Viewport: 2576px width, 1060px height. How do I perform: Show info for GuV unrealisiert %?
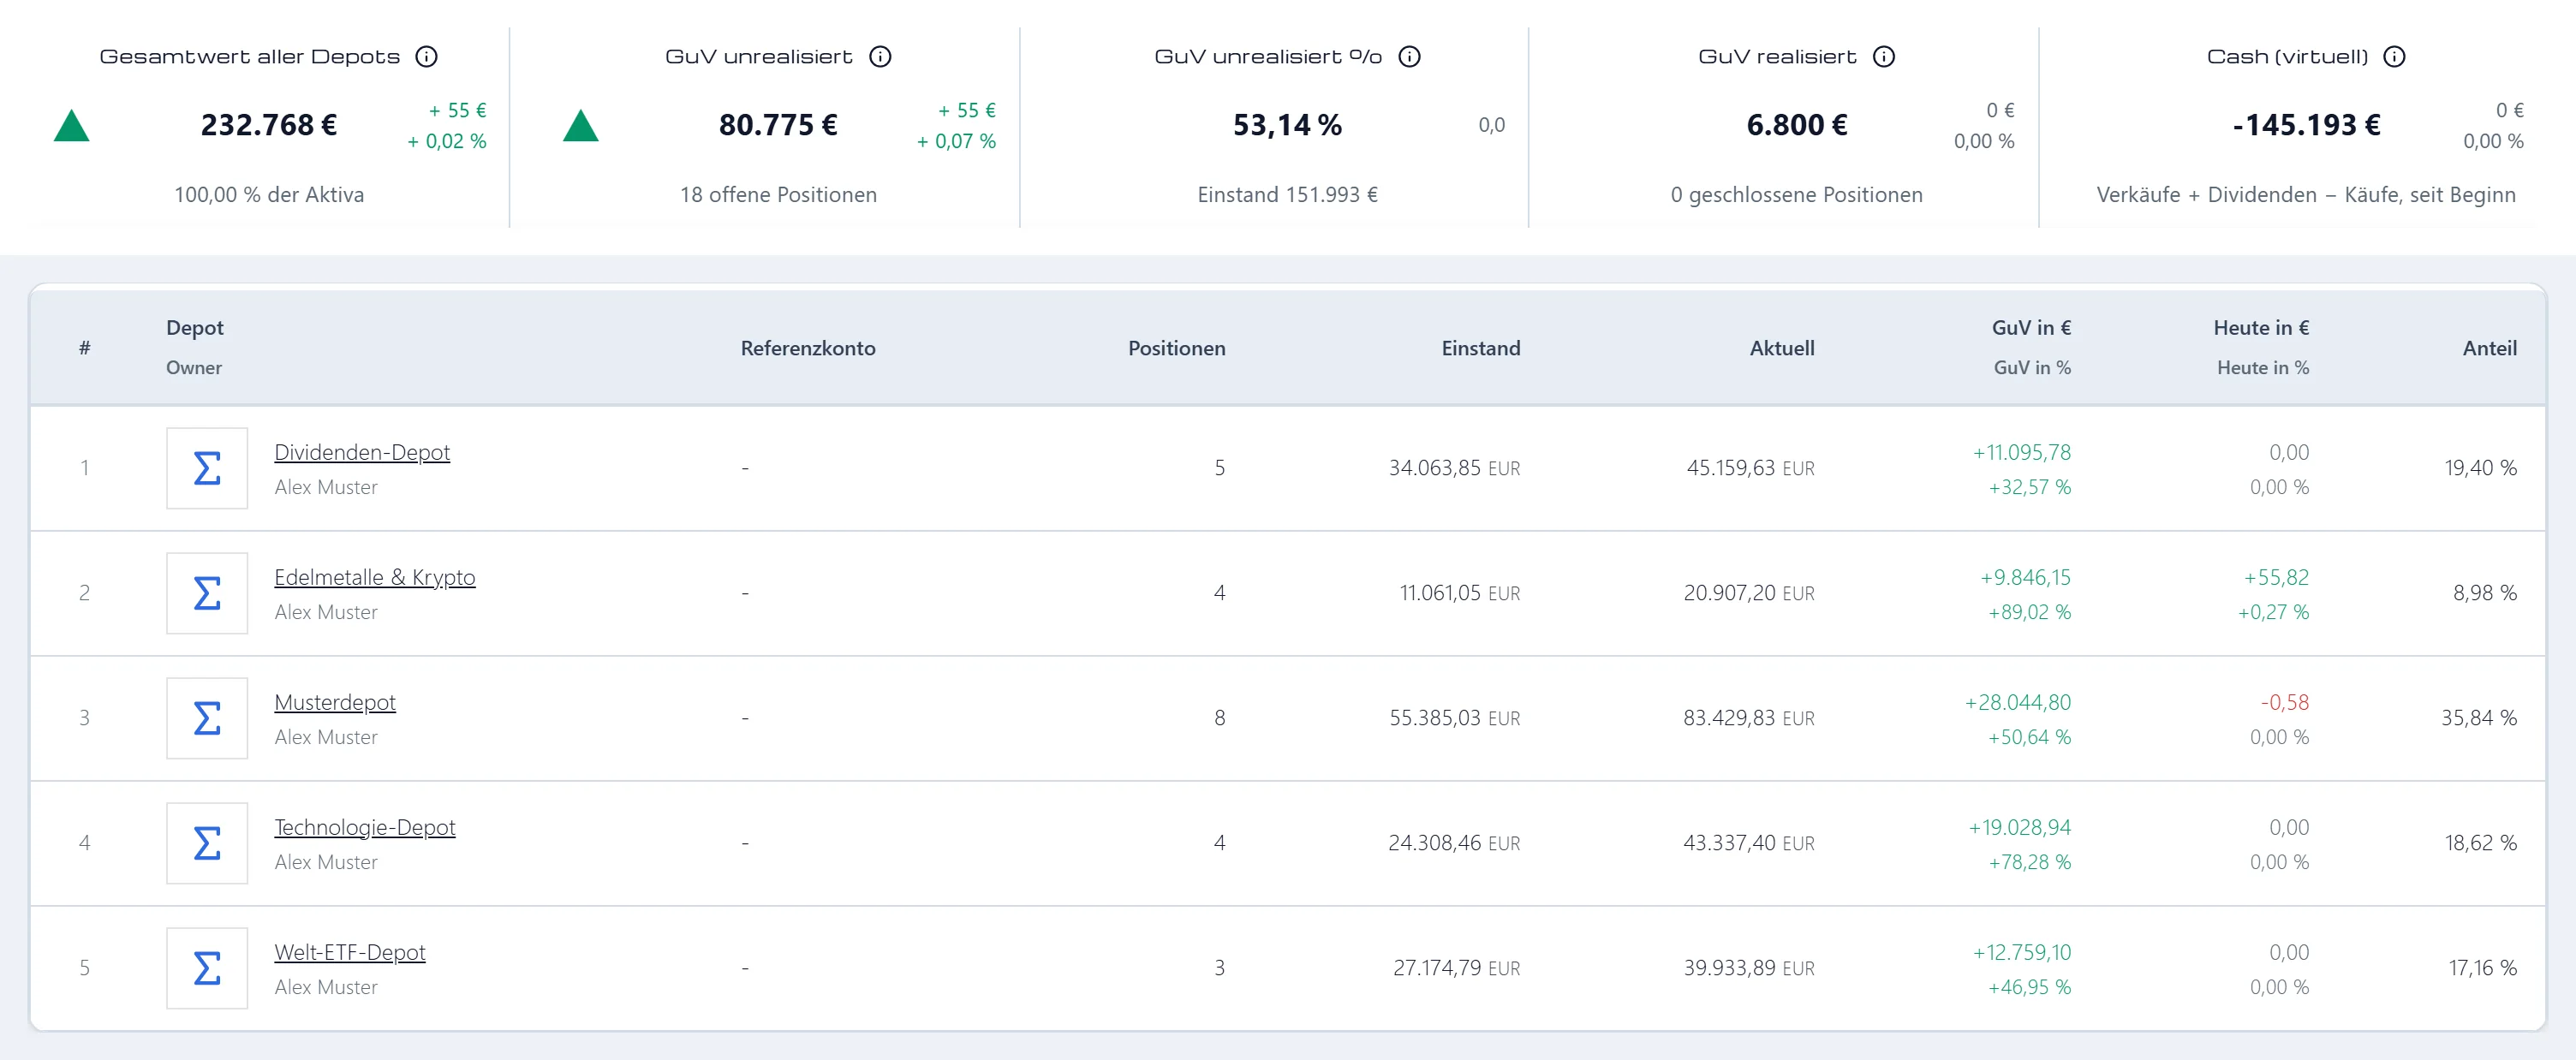tap(1409, 56)
